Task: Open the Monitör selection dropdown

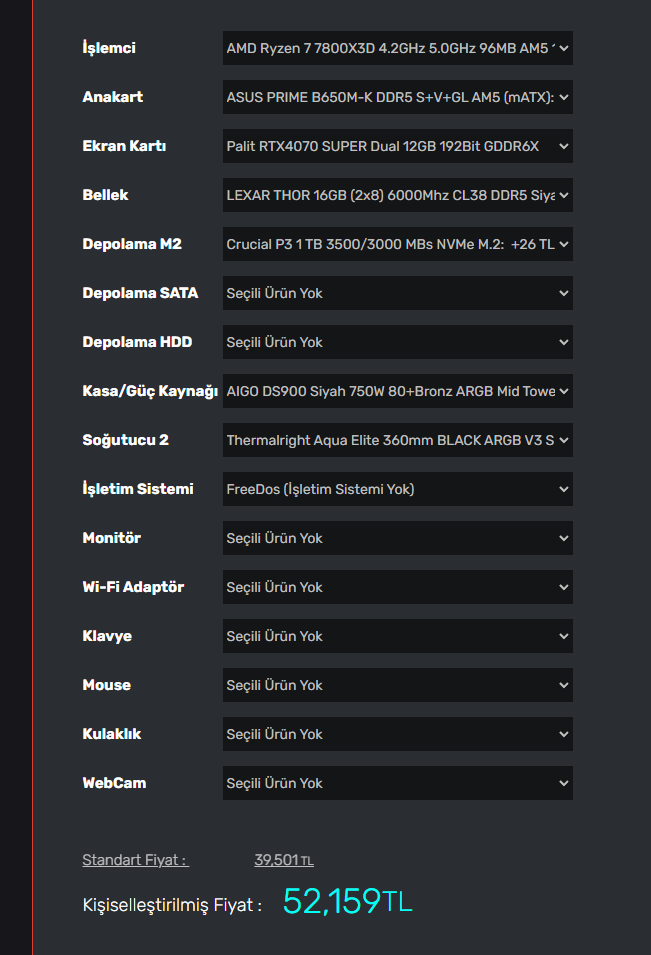Action: [397, 538]
